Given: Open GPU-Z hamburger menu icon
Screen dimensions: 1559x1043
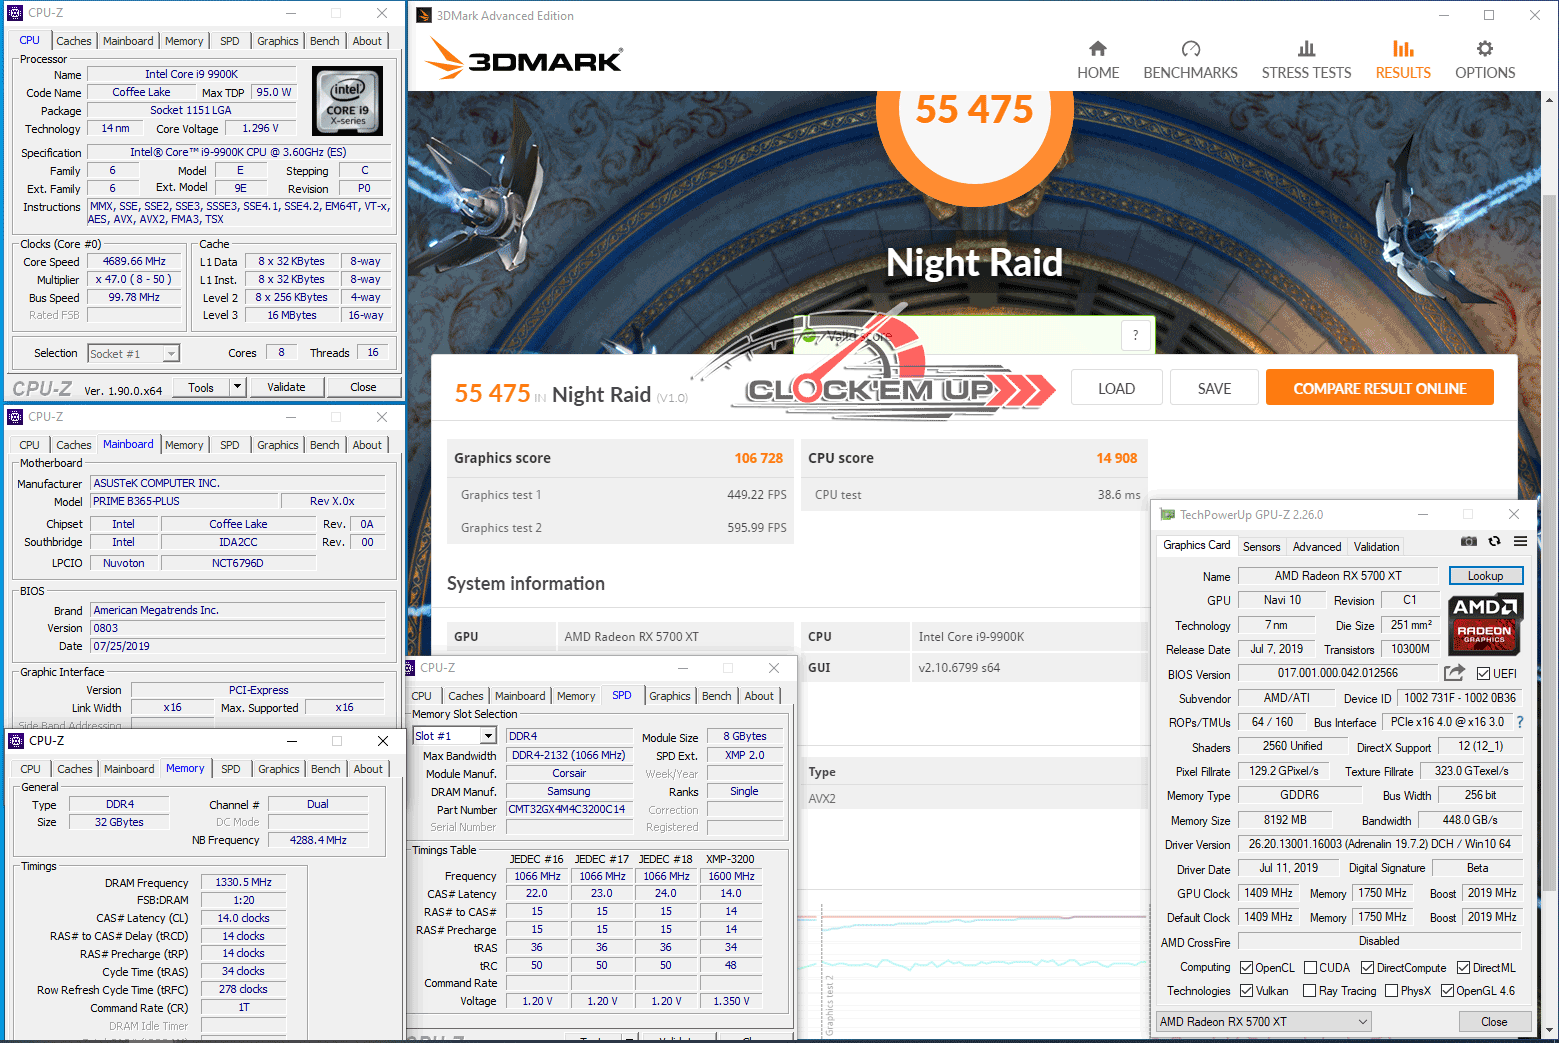Looking at the screenshot, I should (1520, 541).
